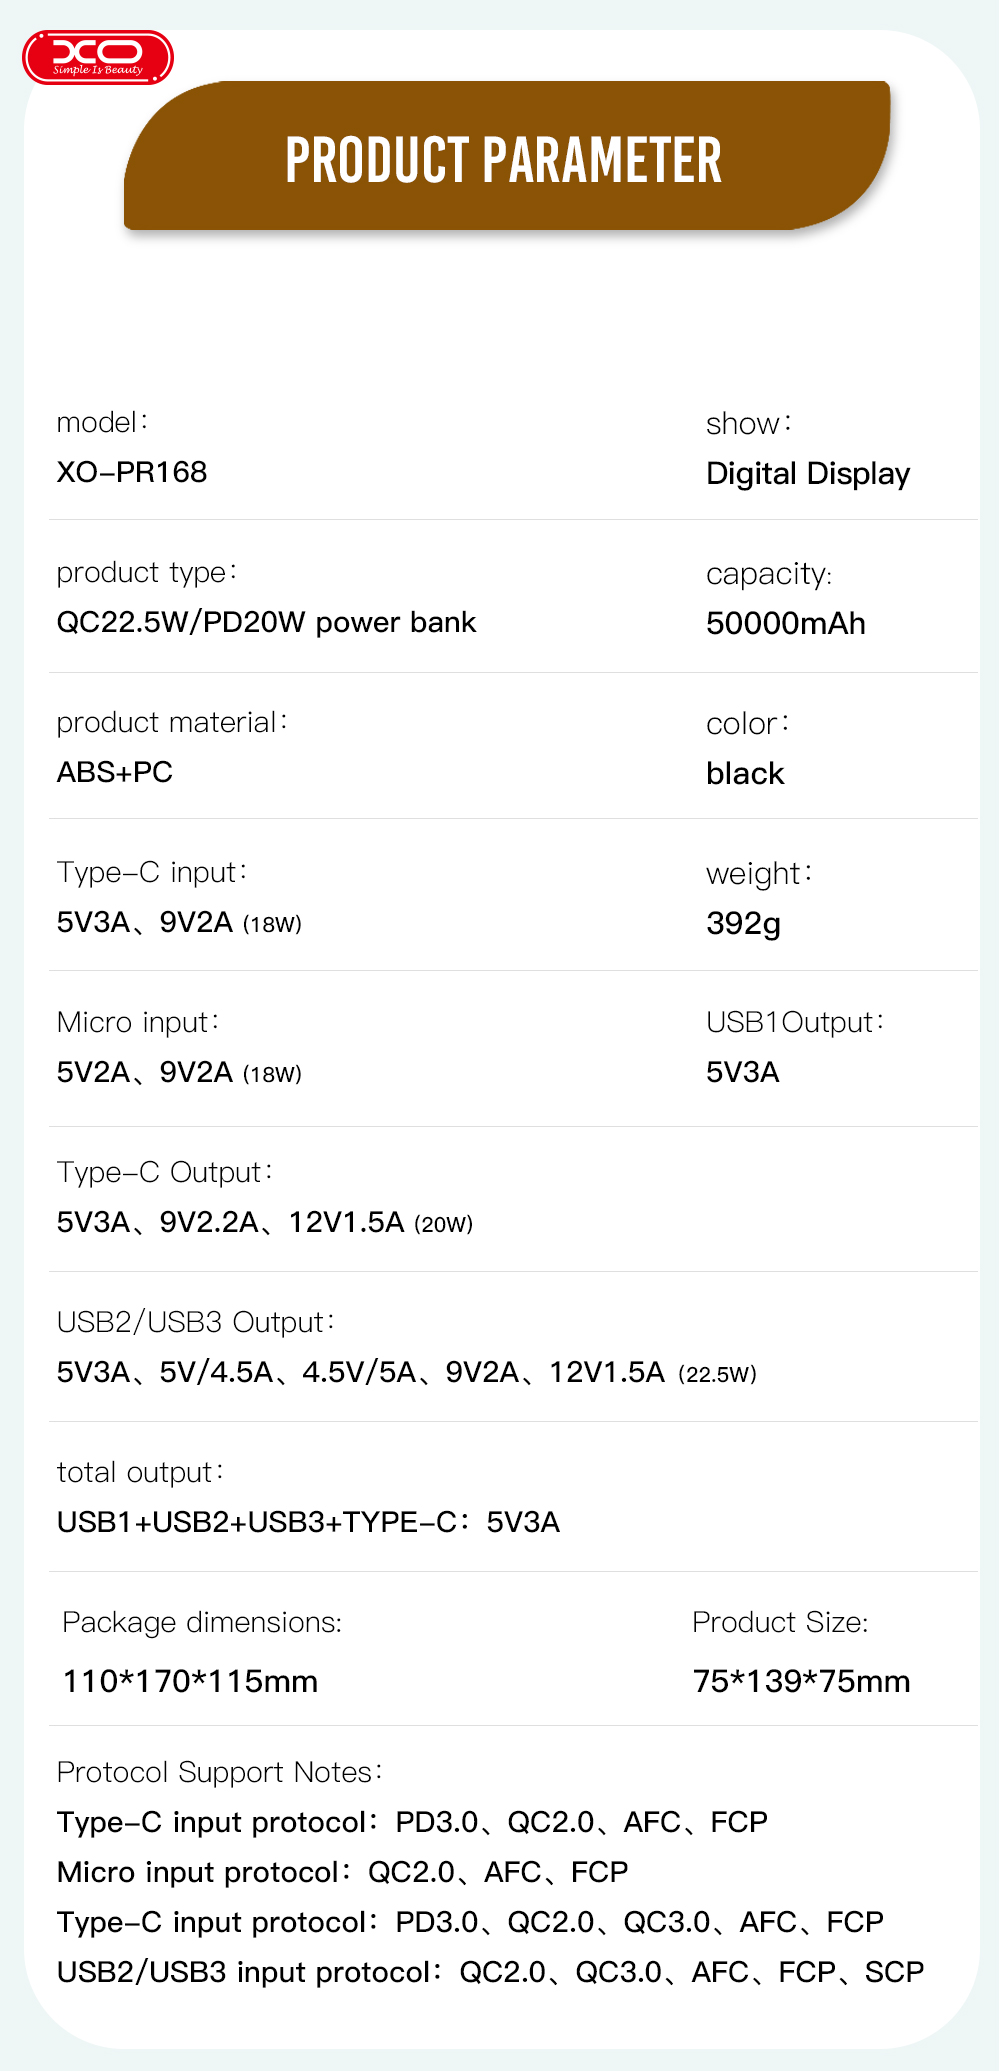Viewport: 1000px width, 2071px height.
Task: Click the USB1Output label
Action: click(795, 1022)
